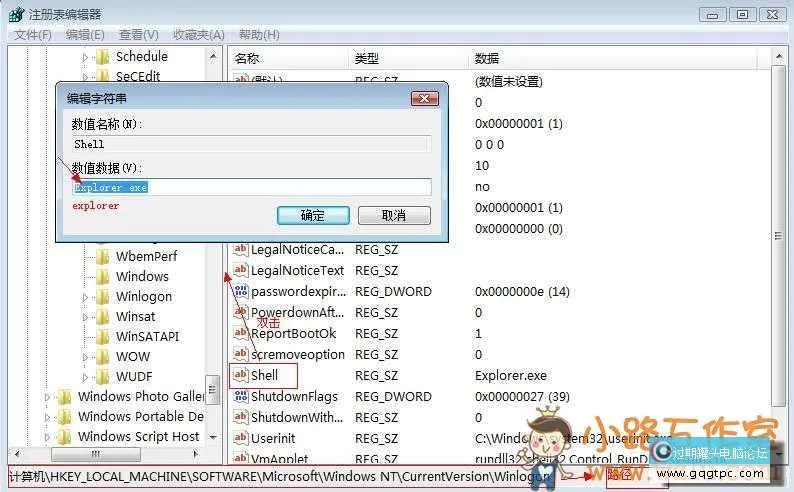Screen dimensions: 794x492
Task: Click the 数值数据 input field
Action: click(x=252, y=187)
